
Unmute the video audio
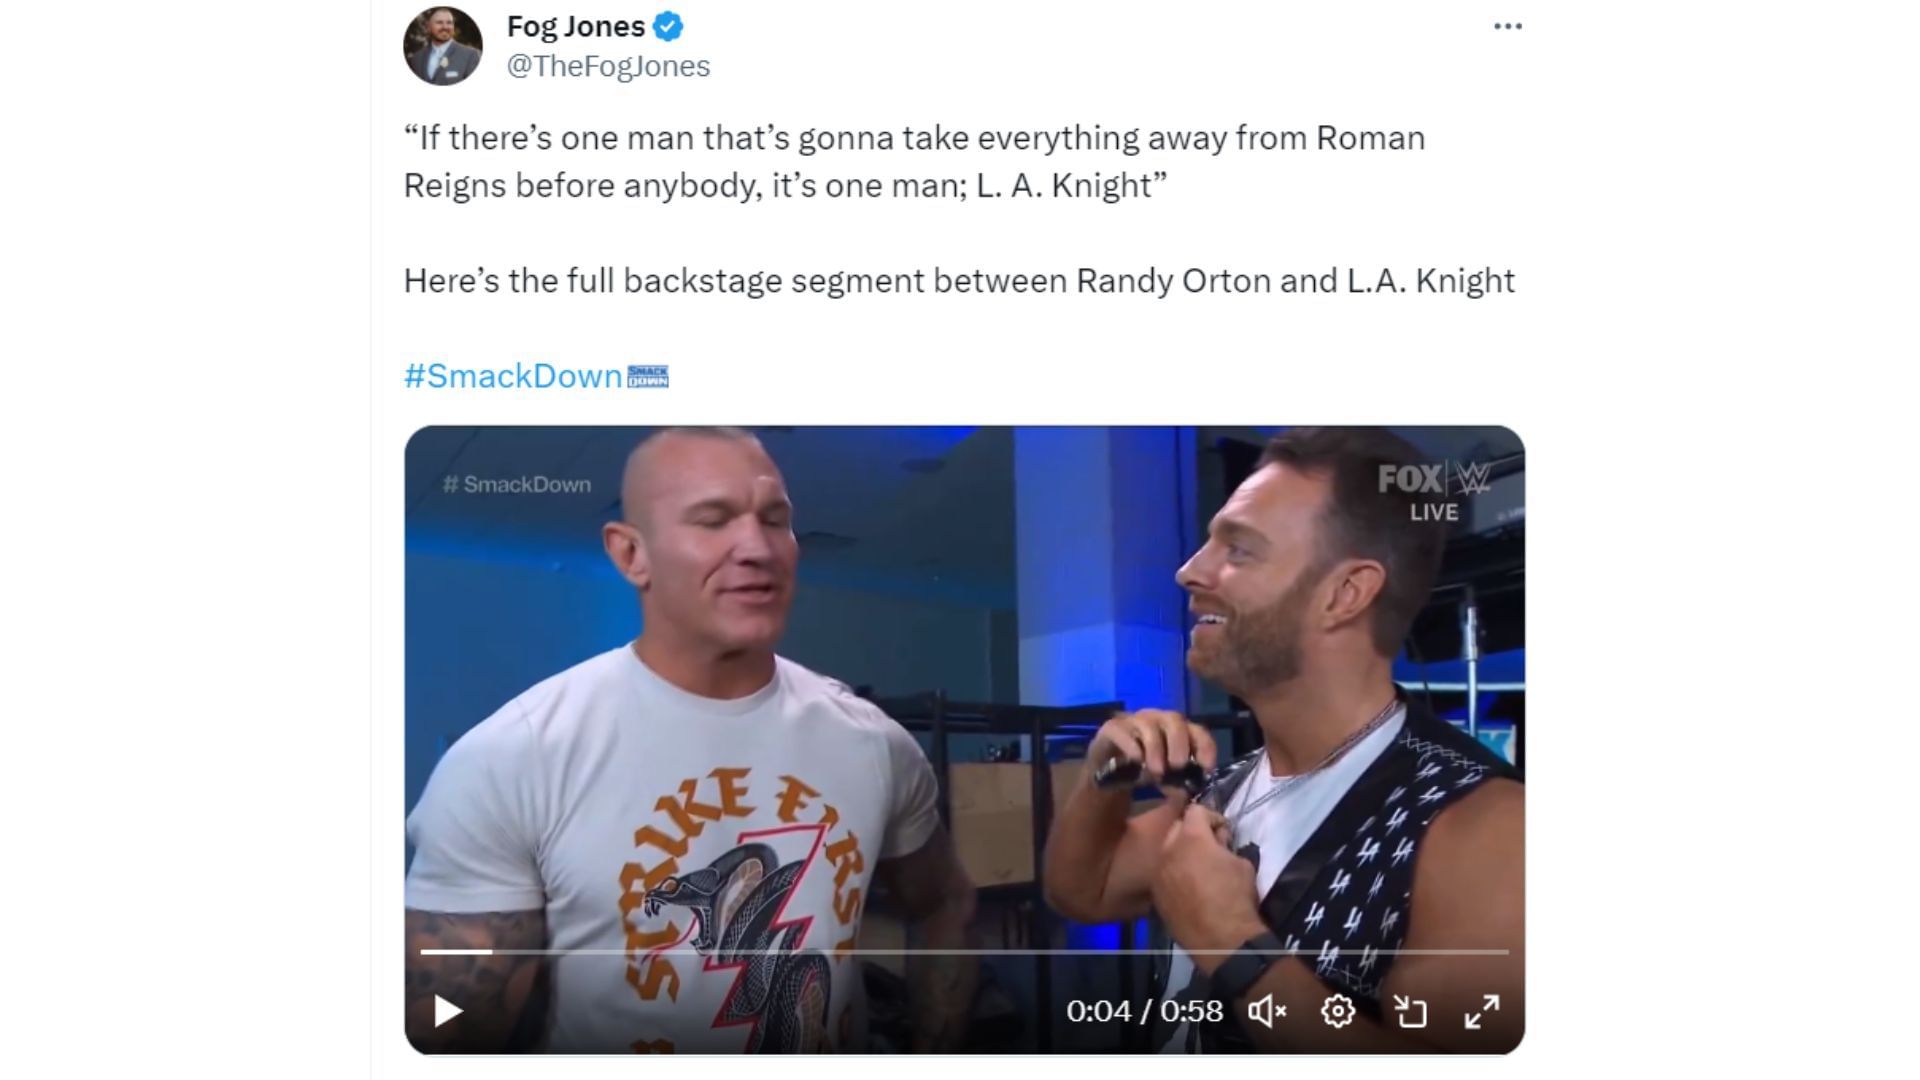pos(1267,1011)
